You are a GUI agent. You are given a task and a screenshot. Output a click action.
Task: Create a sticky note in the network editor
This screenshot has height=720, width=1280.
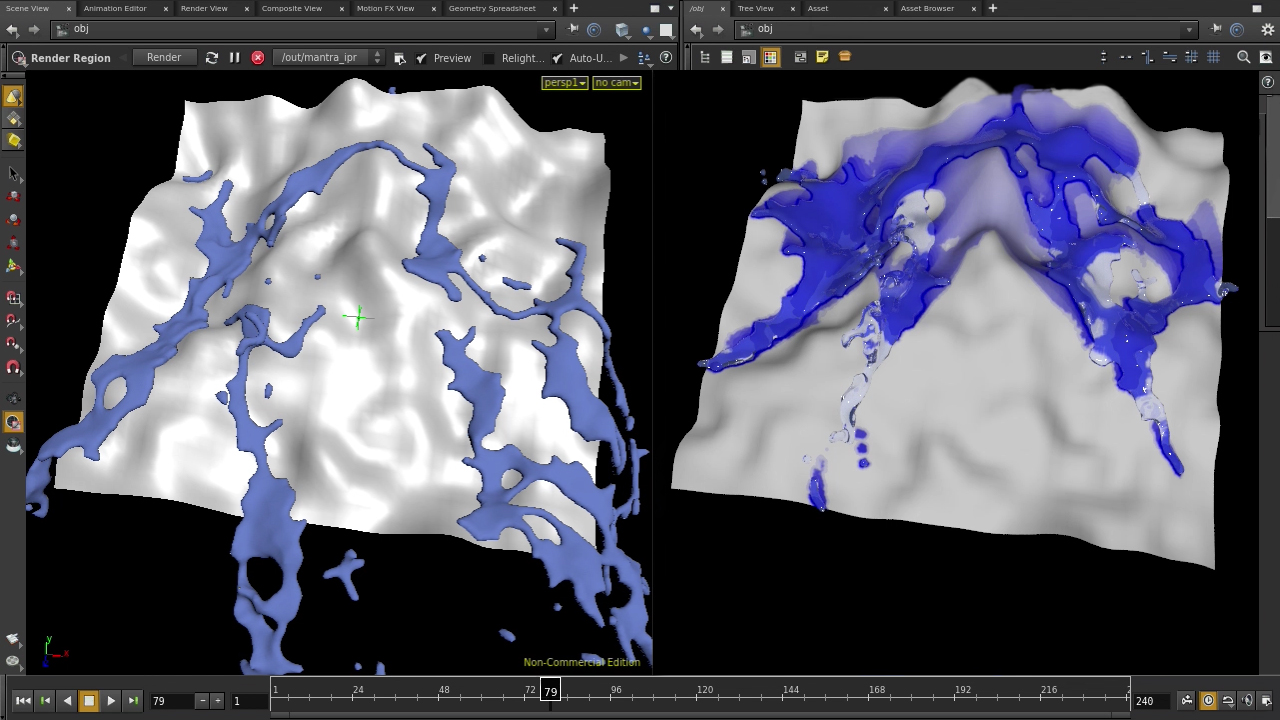pos(822,56)
